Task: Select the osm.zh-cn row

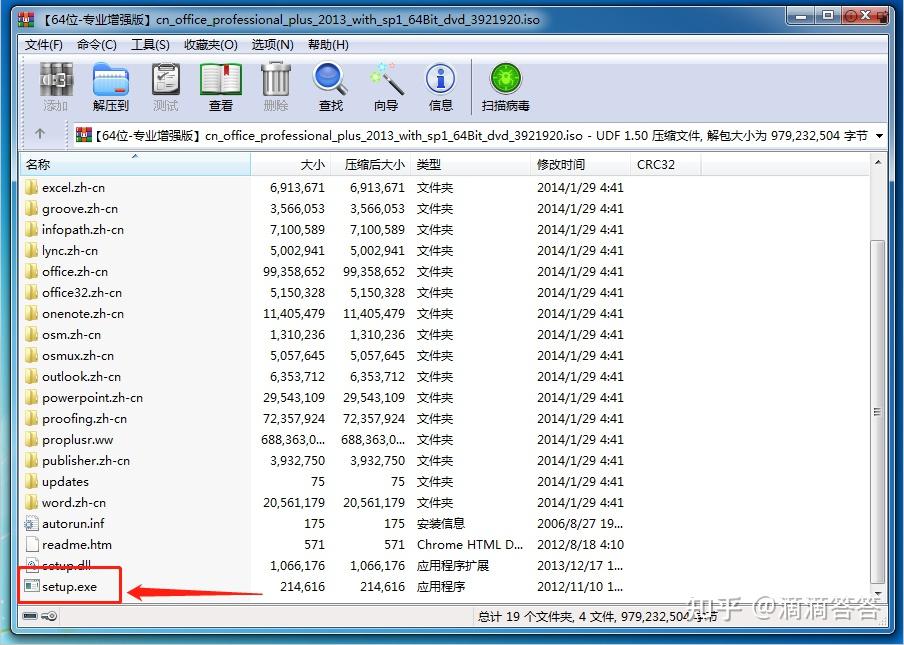Action: point(444,334)
